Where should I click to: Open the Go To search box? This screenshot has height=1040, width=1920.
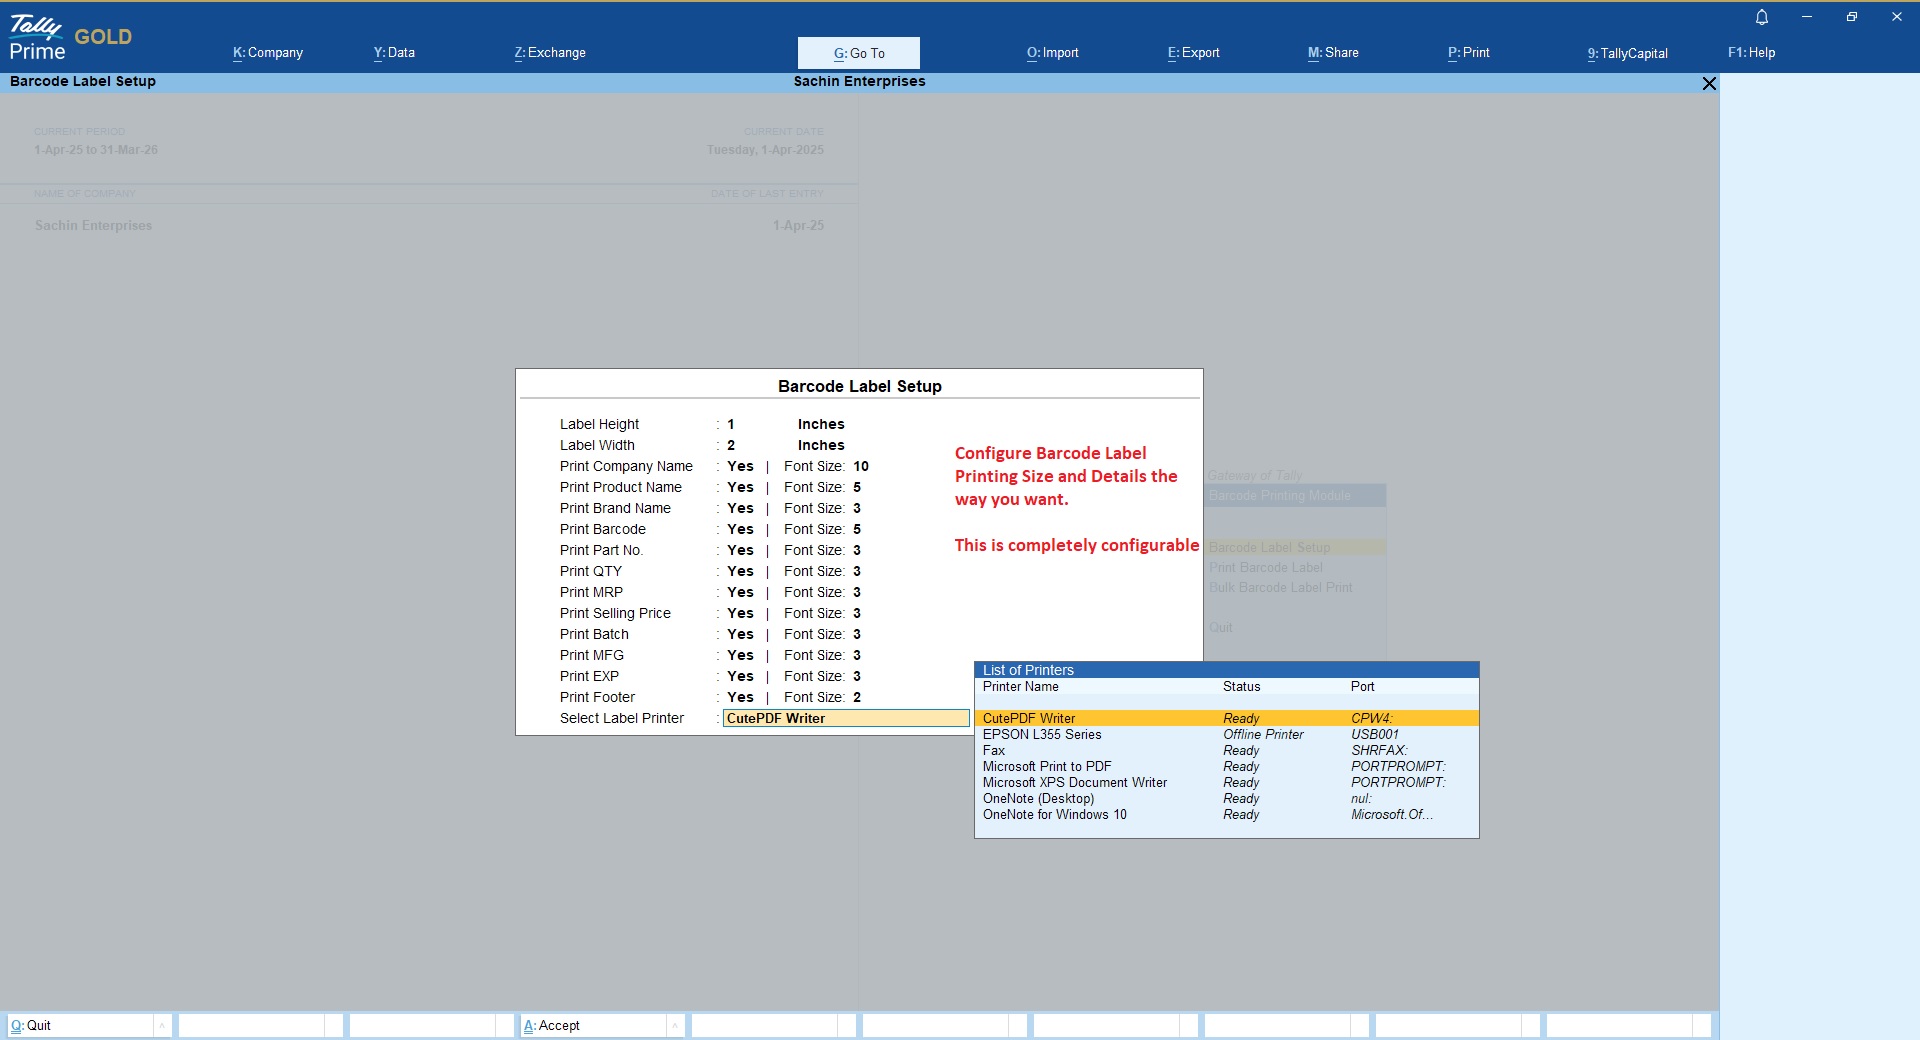(x=858, y=53)
